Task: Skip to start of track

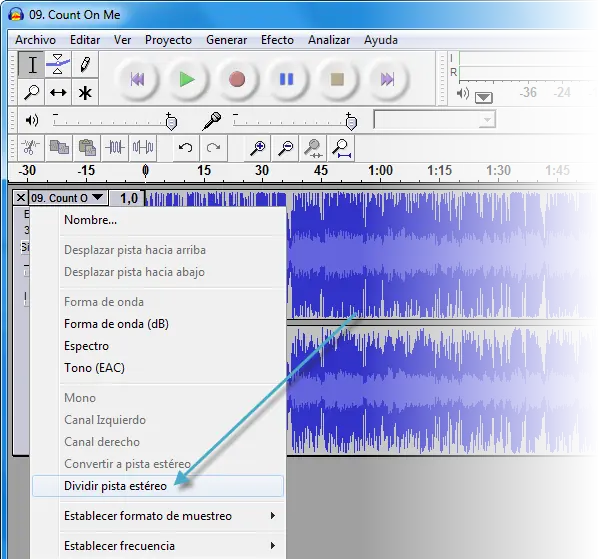Action: point(137,79)
